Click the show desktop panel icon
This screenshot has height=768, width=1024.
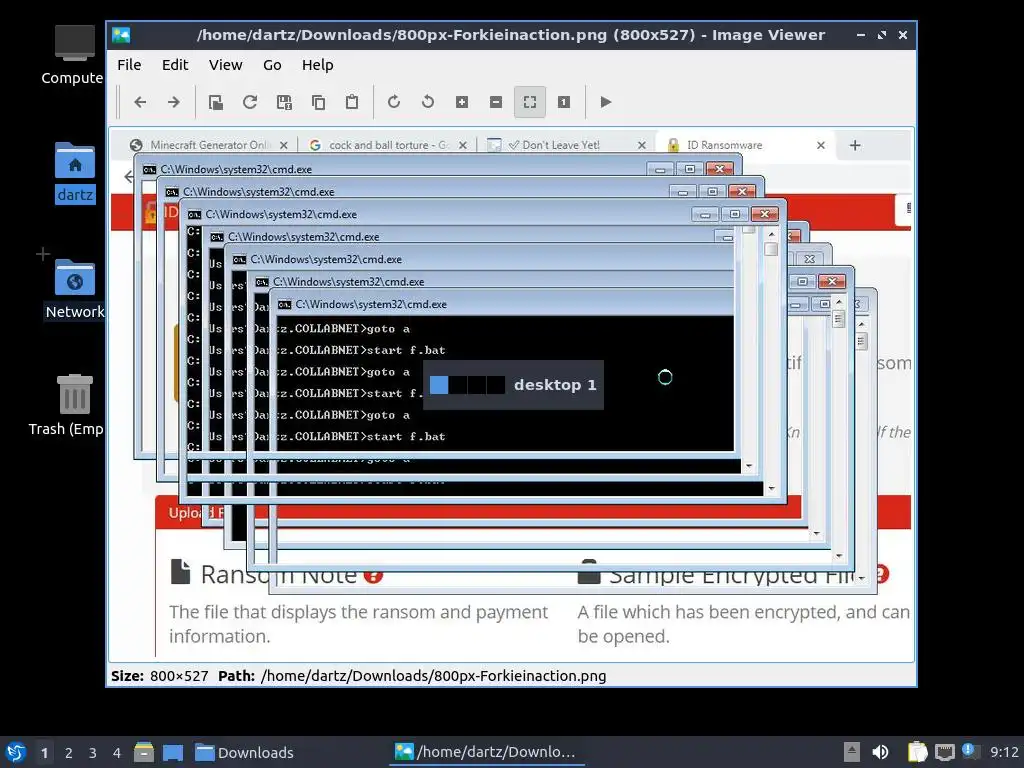tap(173, 752)
